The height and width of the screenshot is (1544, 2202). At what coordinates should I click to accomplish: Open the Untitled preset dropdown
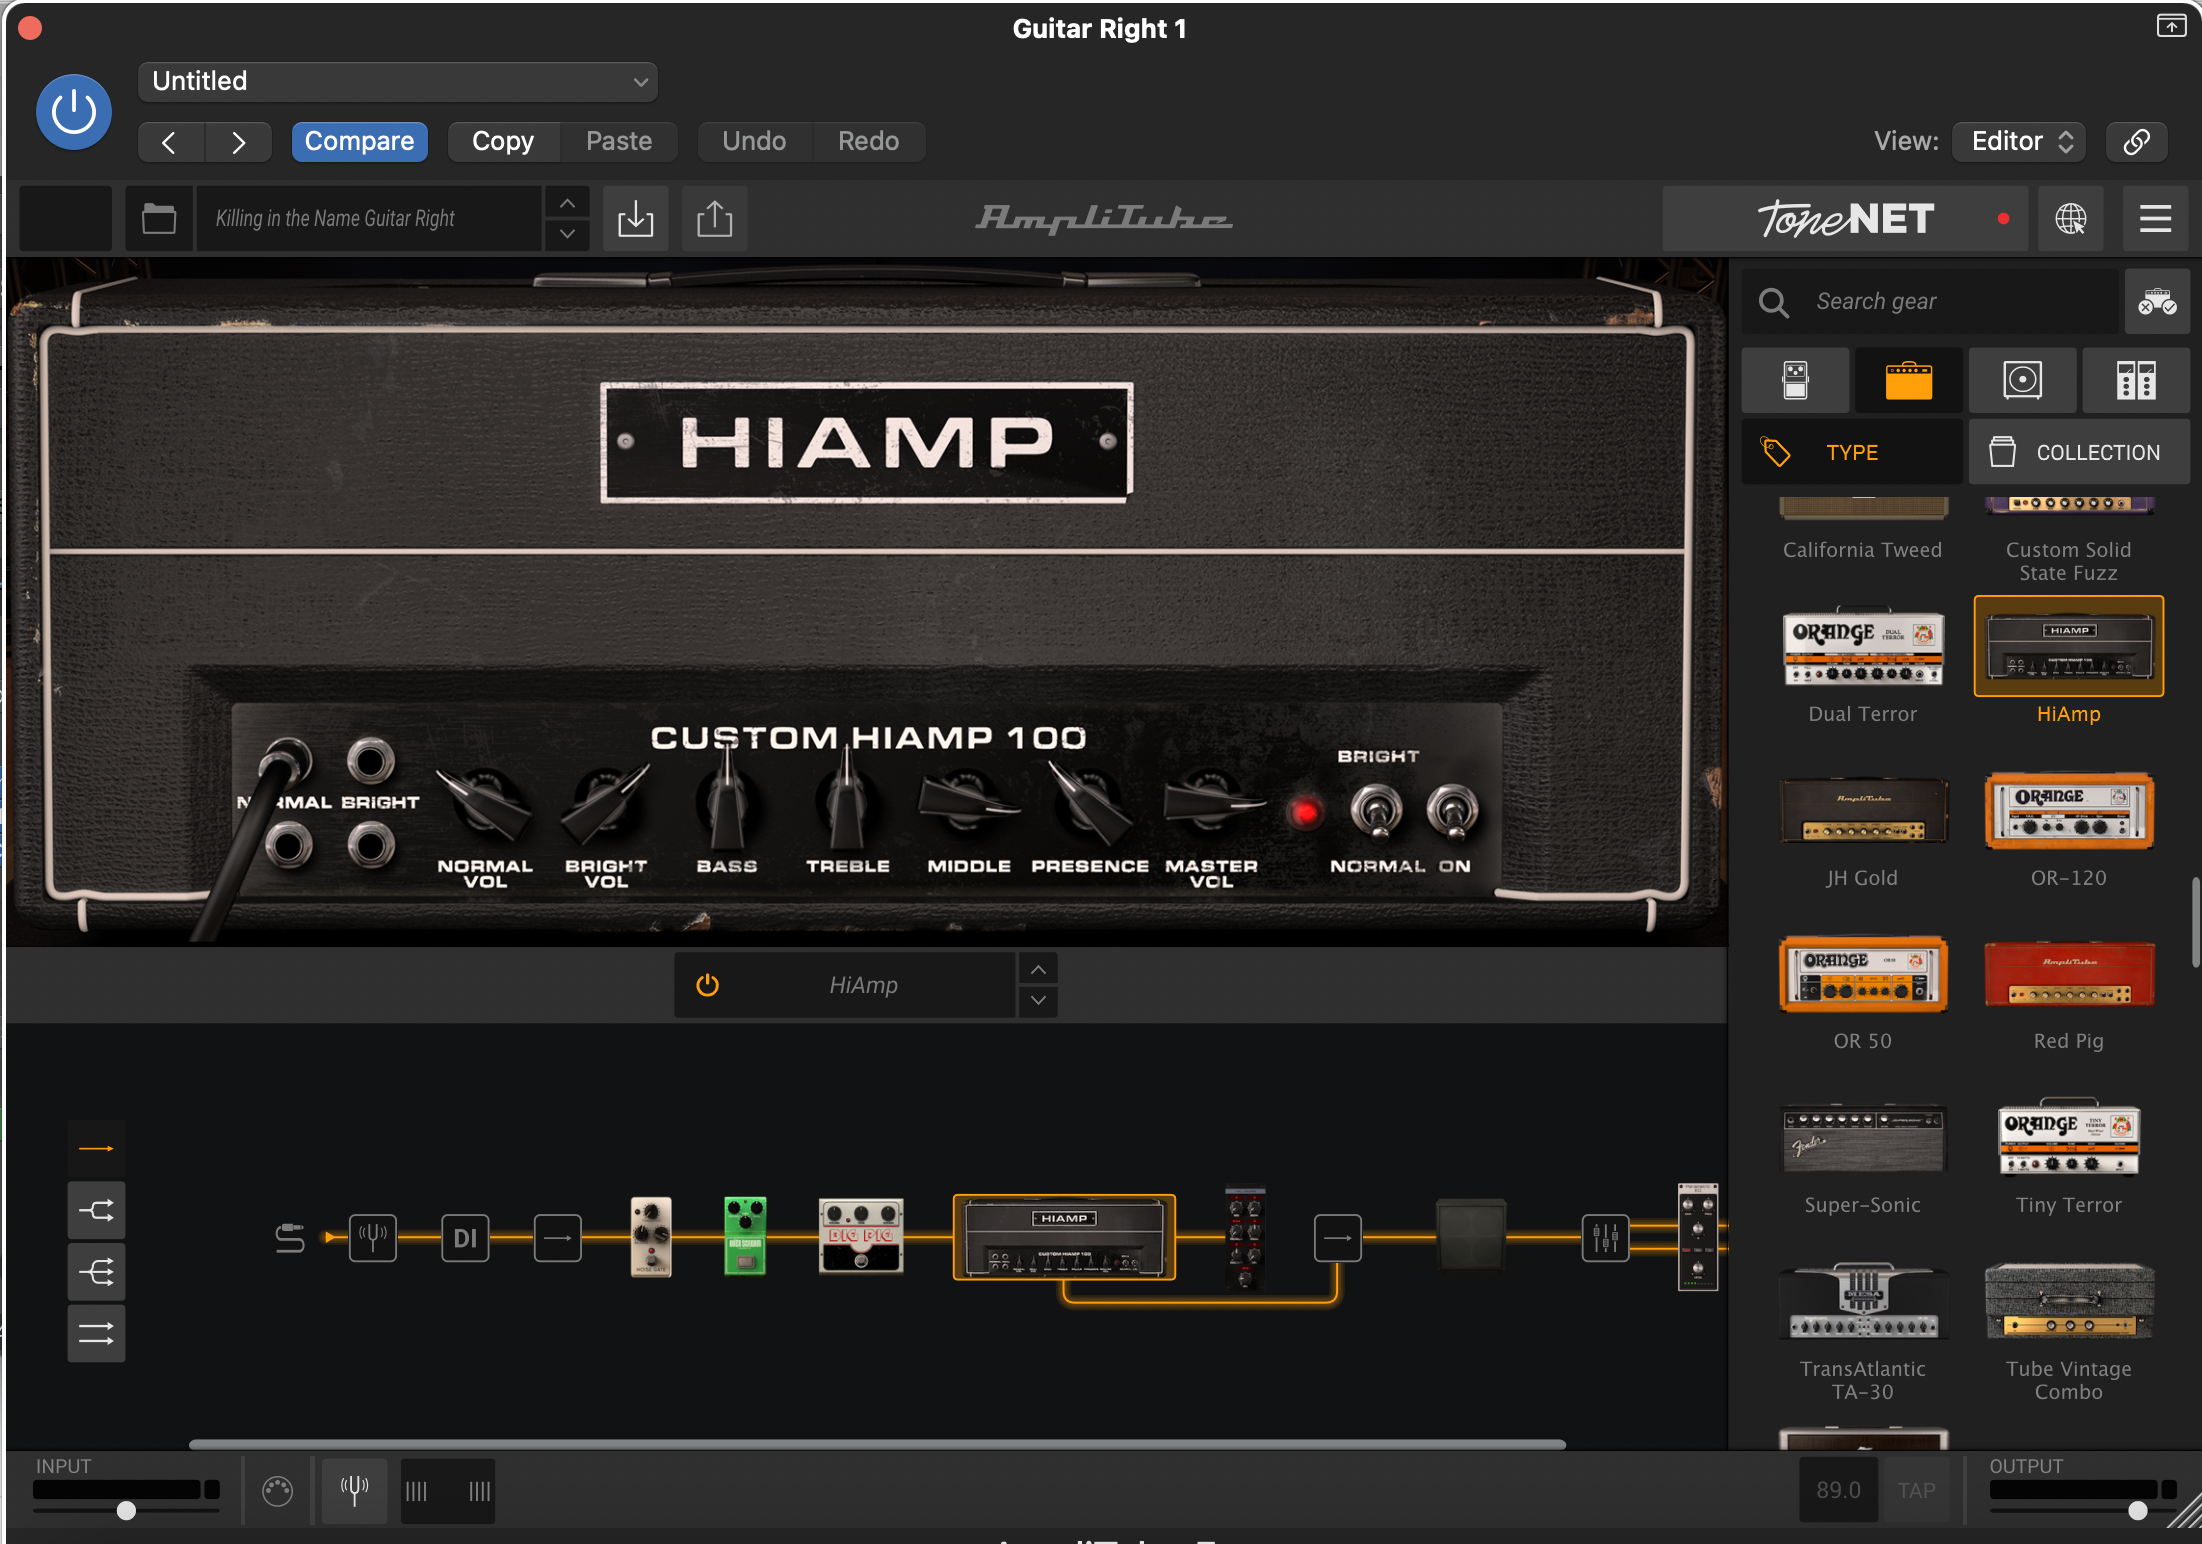398,82
